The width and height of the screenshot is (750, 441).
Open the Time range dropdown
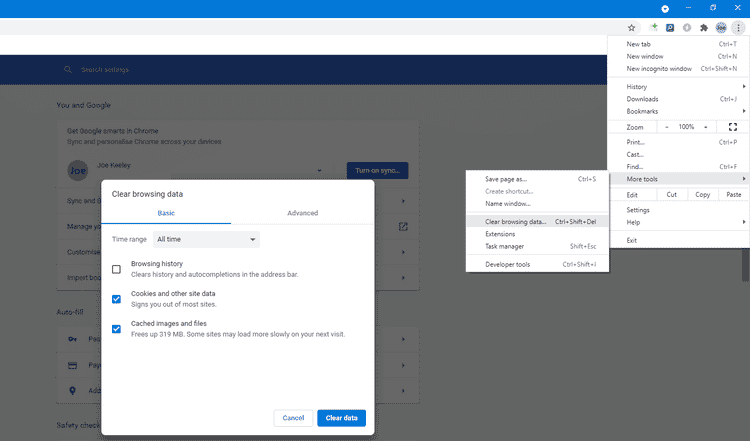pyautogui.click(x=207, y=240)
